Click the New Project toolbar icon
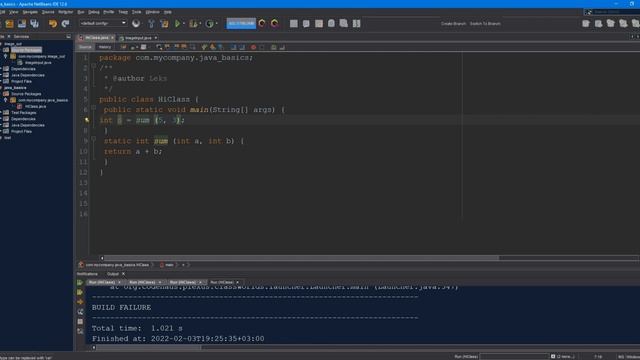Image resolution: width=640 pixels, height=360 pixels. 9,24
